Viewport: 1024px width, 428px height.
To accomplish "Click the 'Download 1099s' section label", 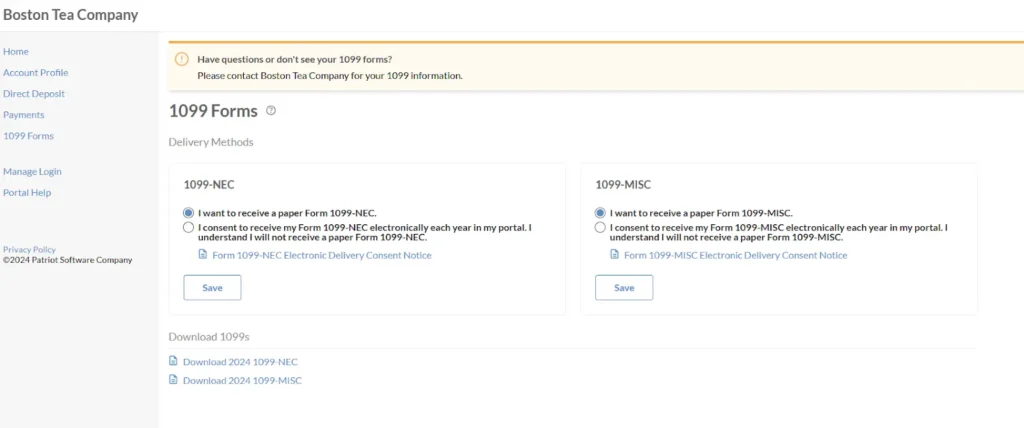I will (209, 337).
